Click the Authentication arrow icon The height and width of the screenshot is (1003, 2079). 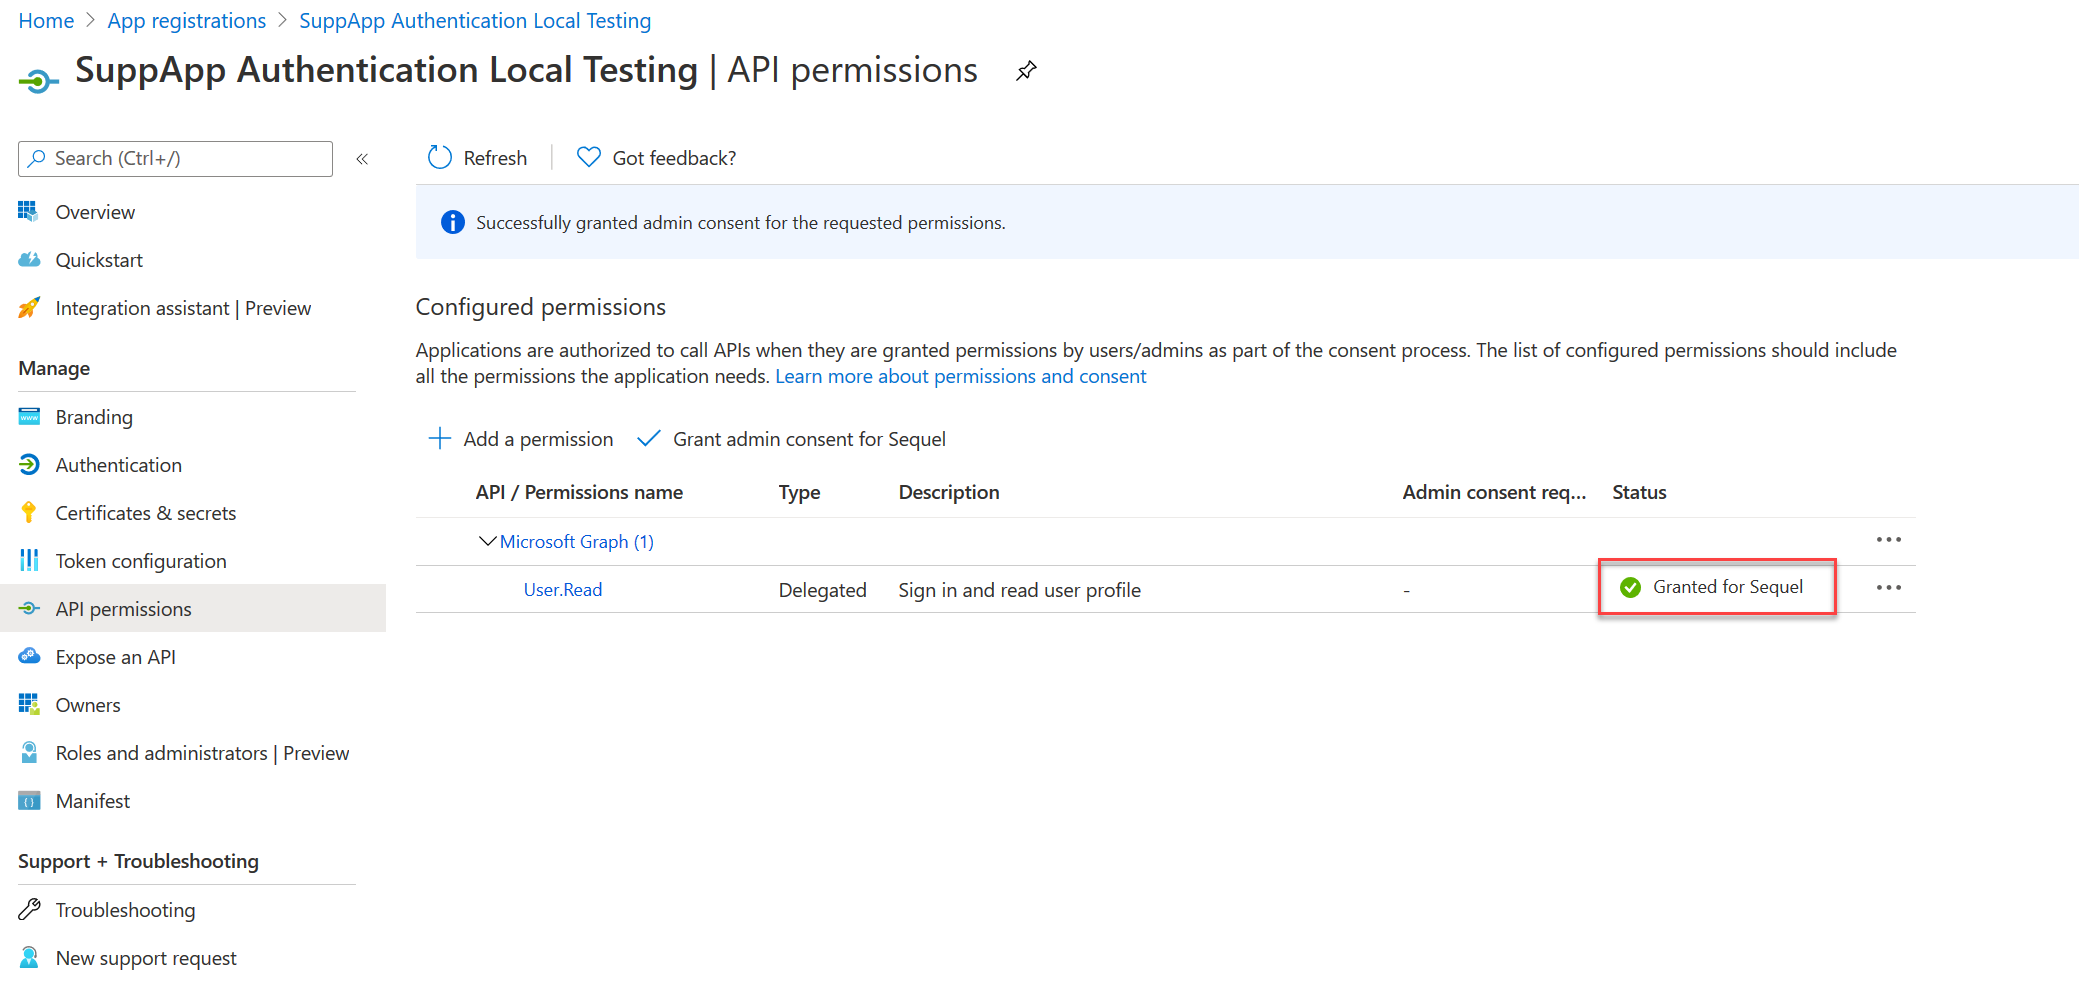coord(29,464)
